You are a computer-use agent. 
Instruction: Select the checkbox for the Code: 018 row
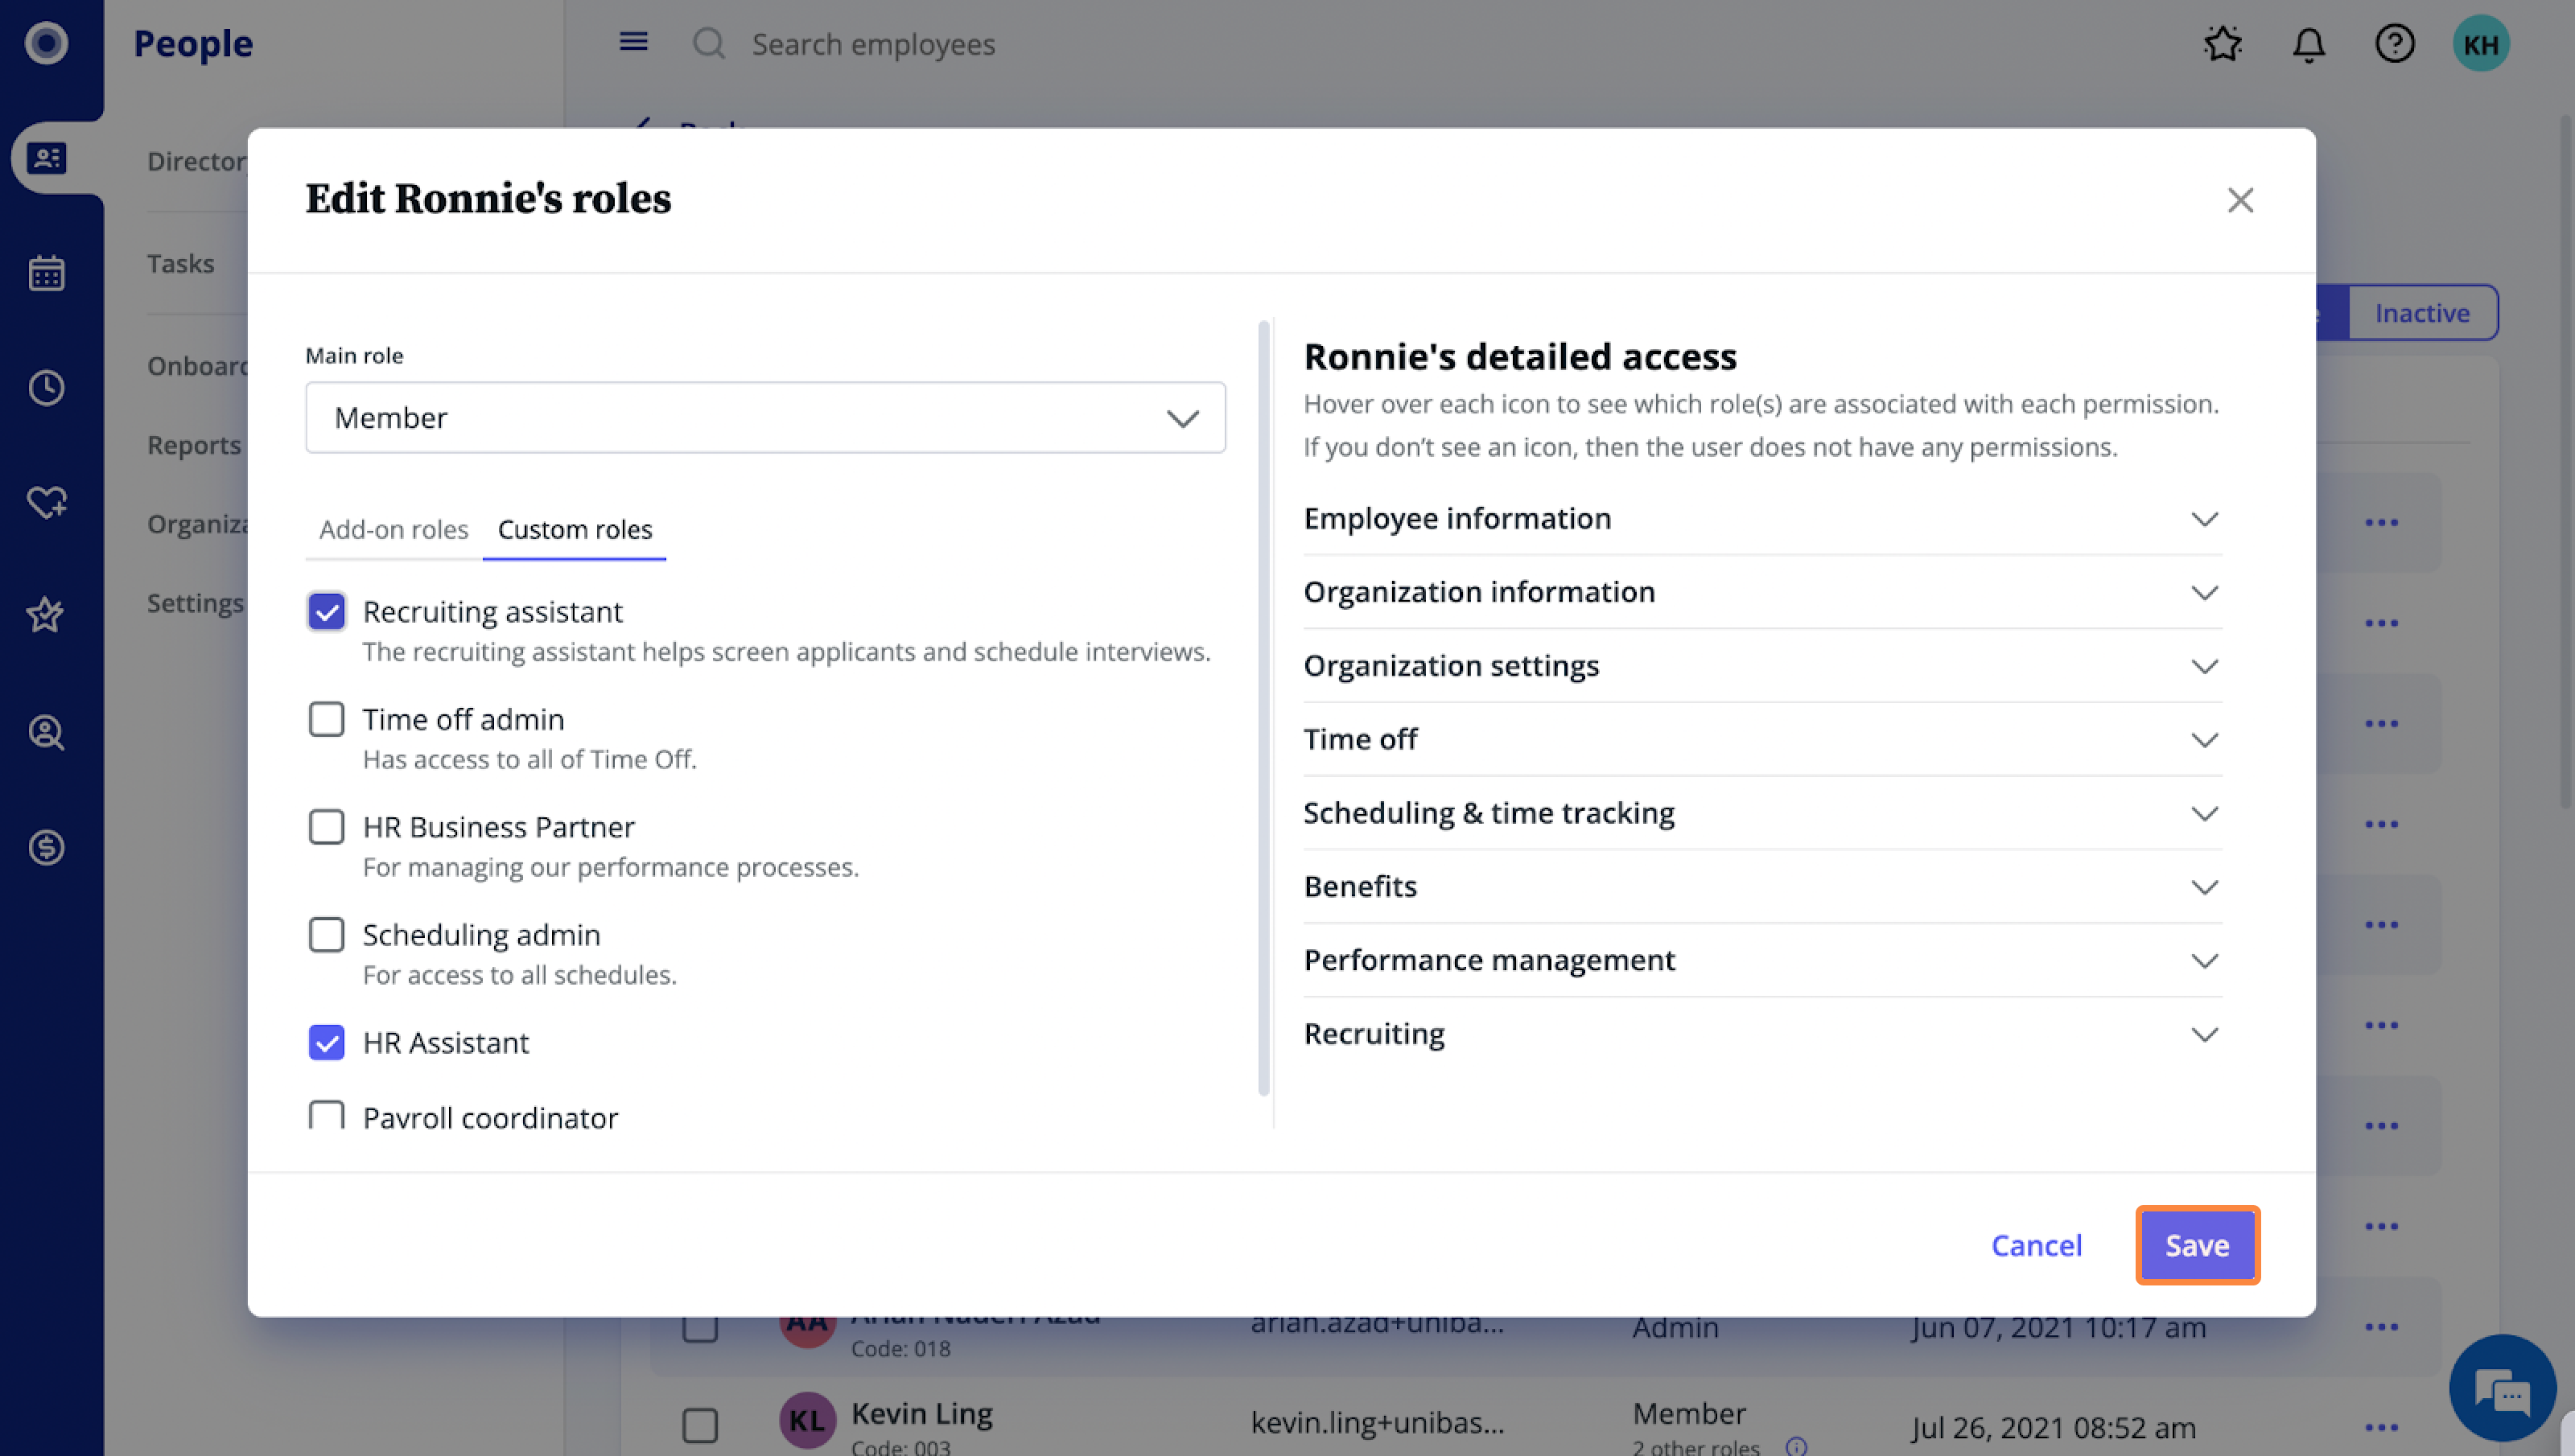[x=700, y=1328]
